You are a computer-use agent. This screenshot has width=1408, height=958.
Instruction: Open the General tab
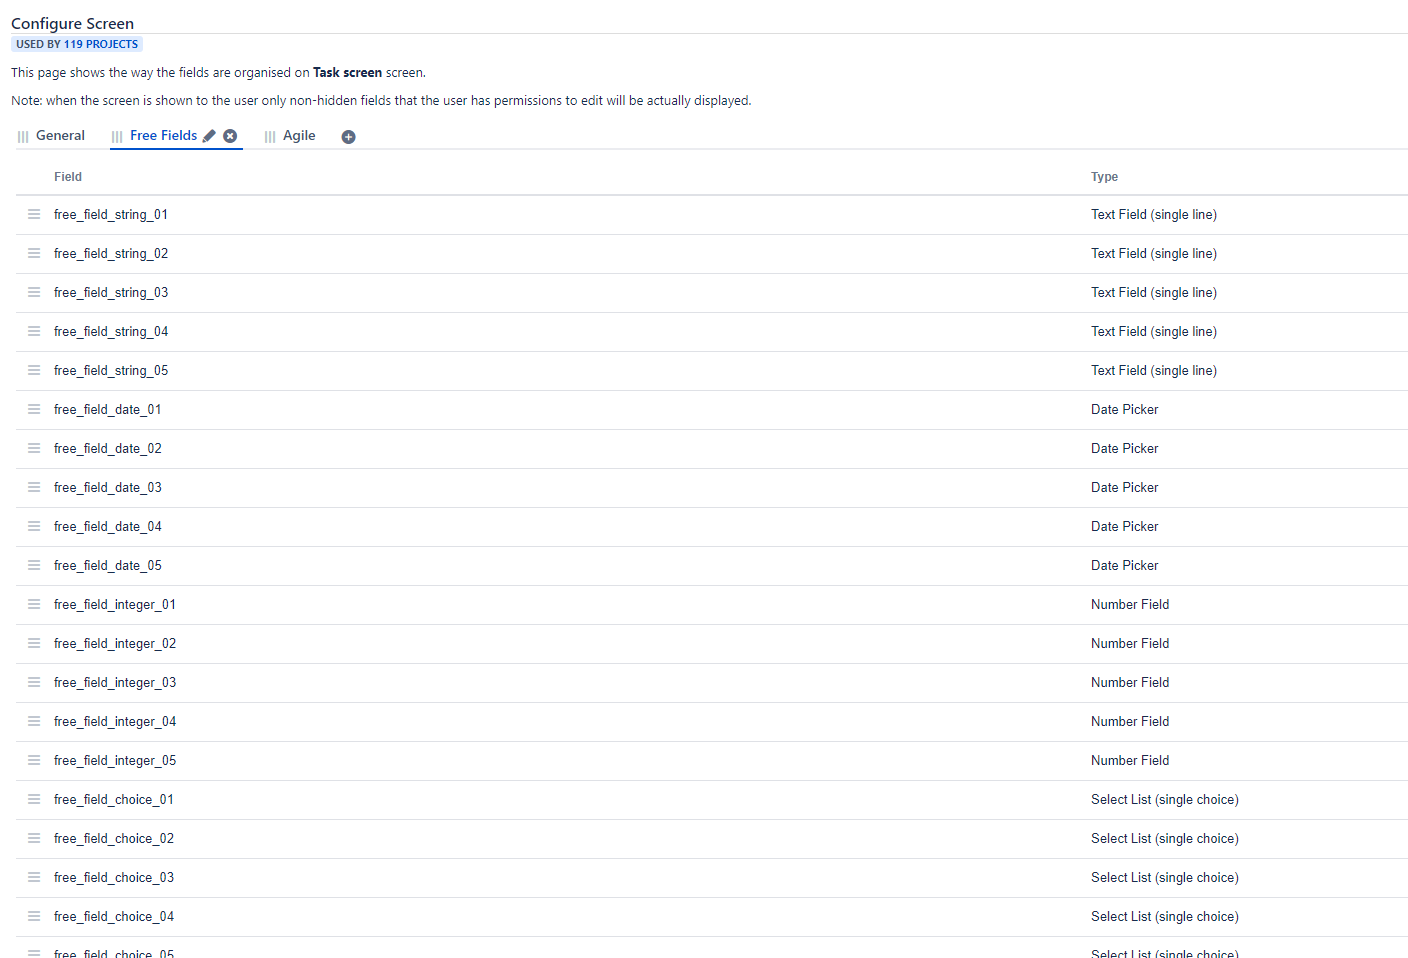click(60, 136)
